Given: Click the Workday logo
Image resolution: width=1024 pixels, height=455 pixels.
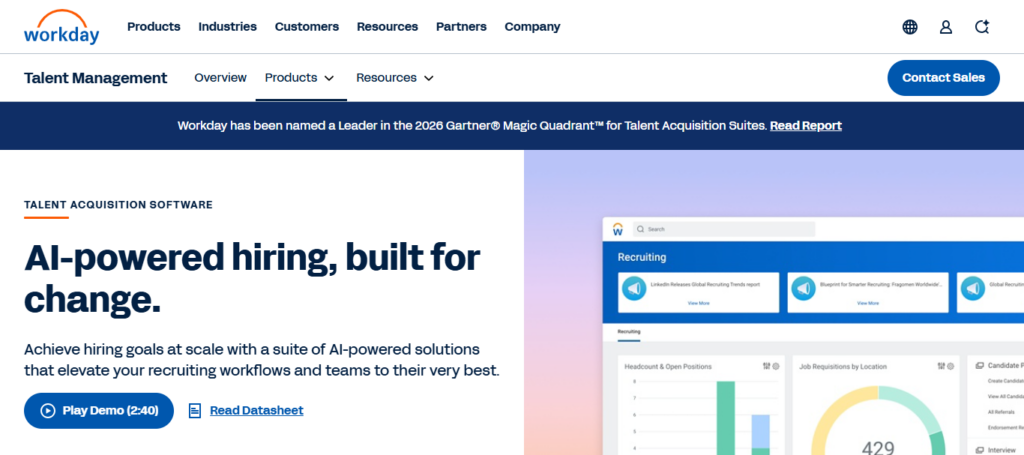Looking at the screenshot, I should click(x=61, y=27).
